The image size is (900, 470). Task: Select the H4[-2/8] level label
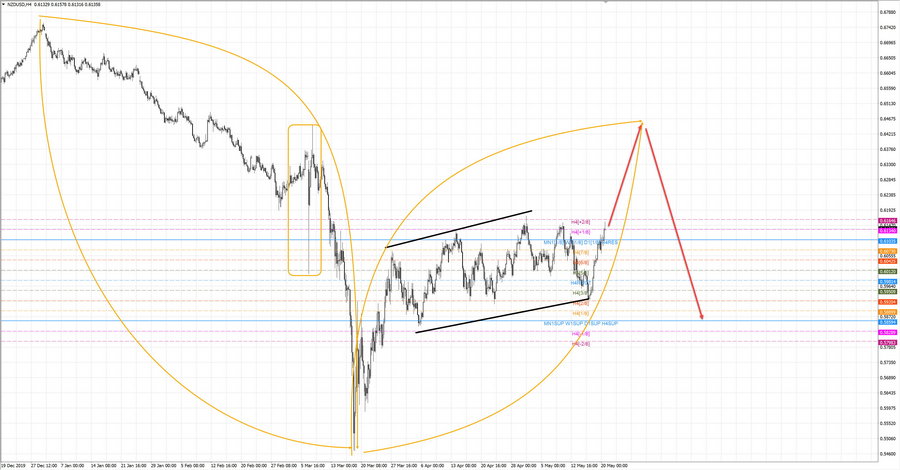click(580, 344)
